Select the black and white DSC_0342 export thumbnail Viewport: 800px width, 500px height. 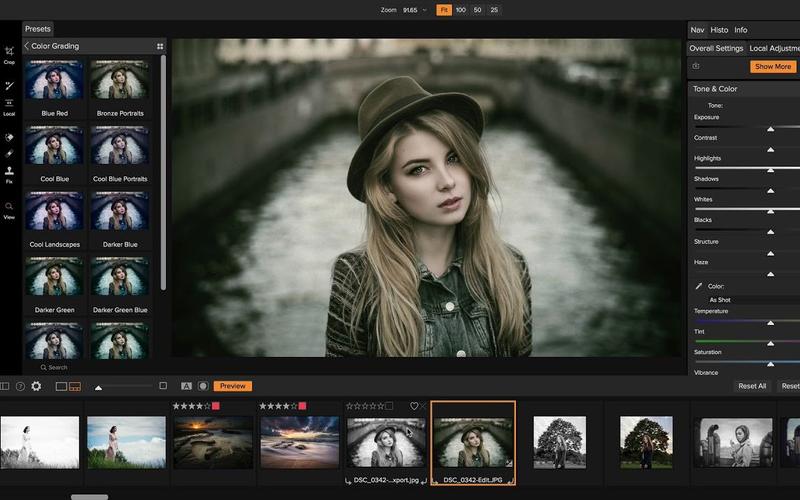coord(386,443)
